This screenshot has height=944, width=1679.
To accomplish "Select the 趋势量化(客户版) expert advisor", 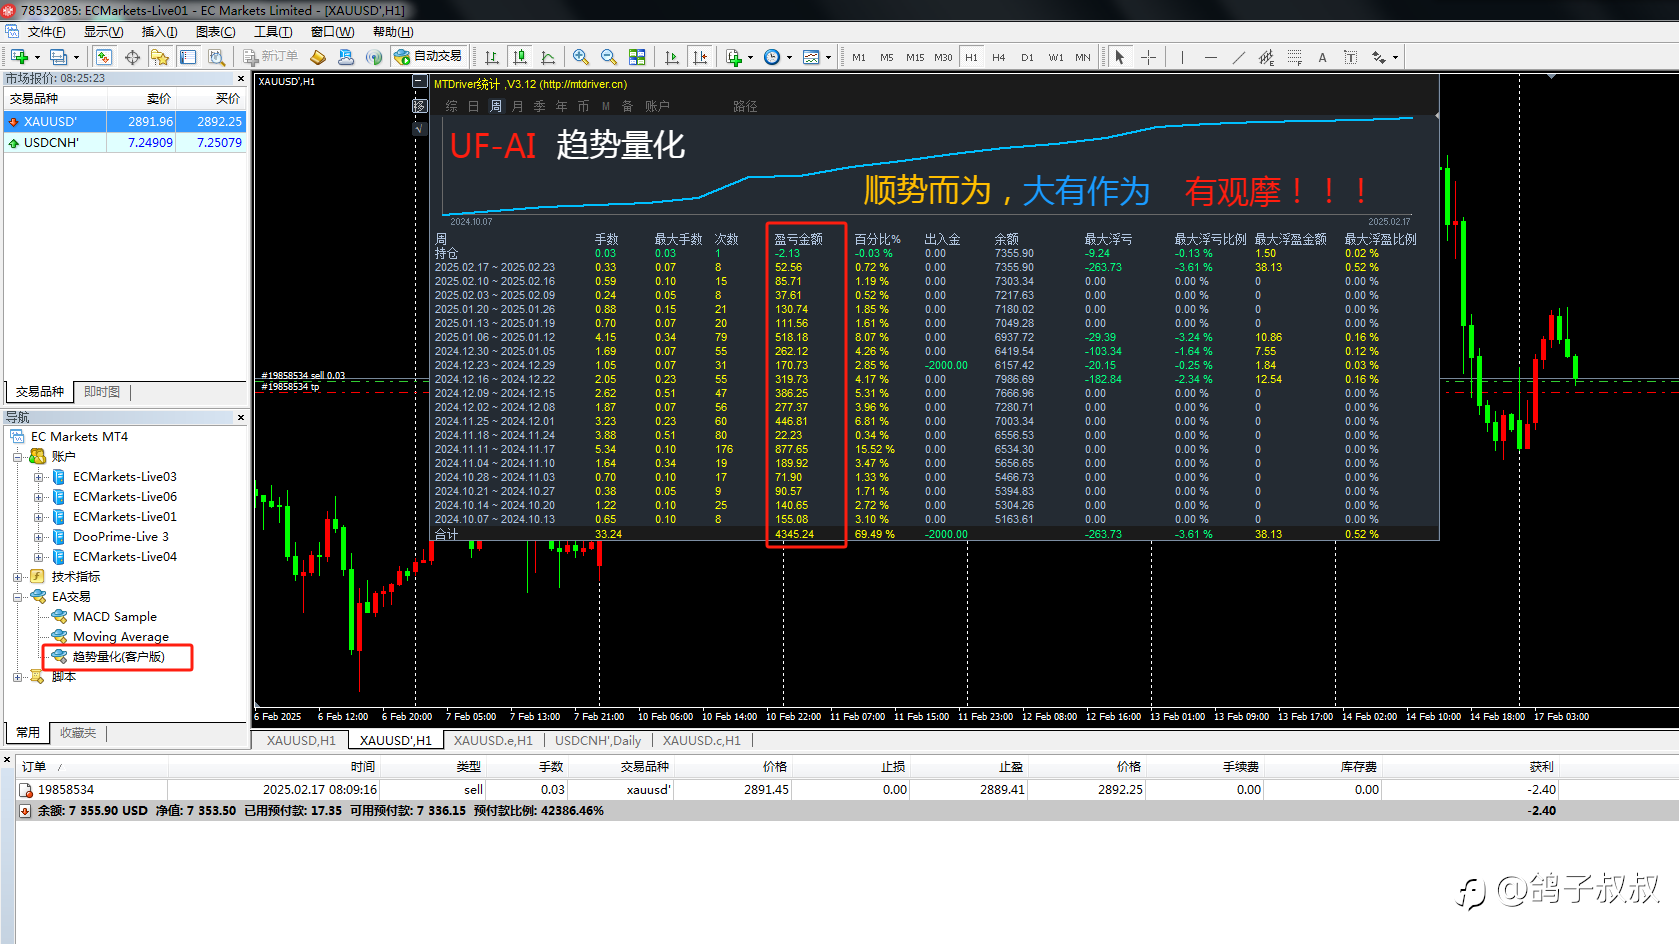I will (118, 657).
